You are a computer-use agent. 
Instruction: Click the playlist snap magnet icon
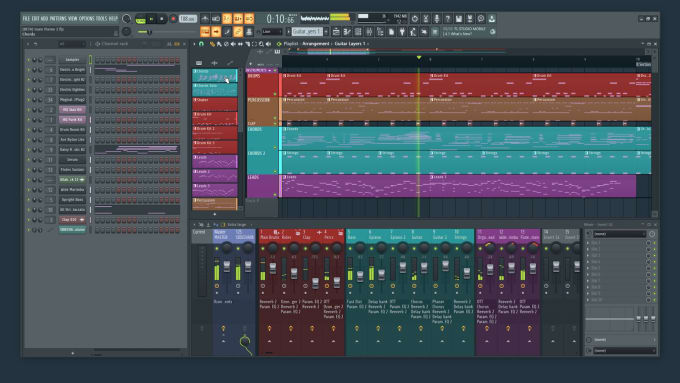[201, 44]
